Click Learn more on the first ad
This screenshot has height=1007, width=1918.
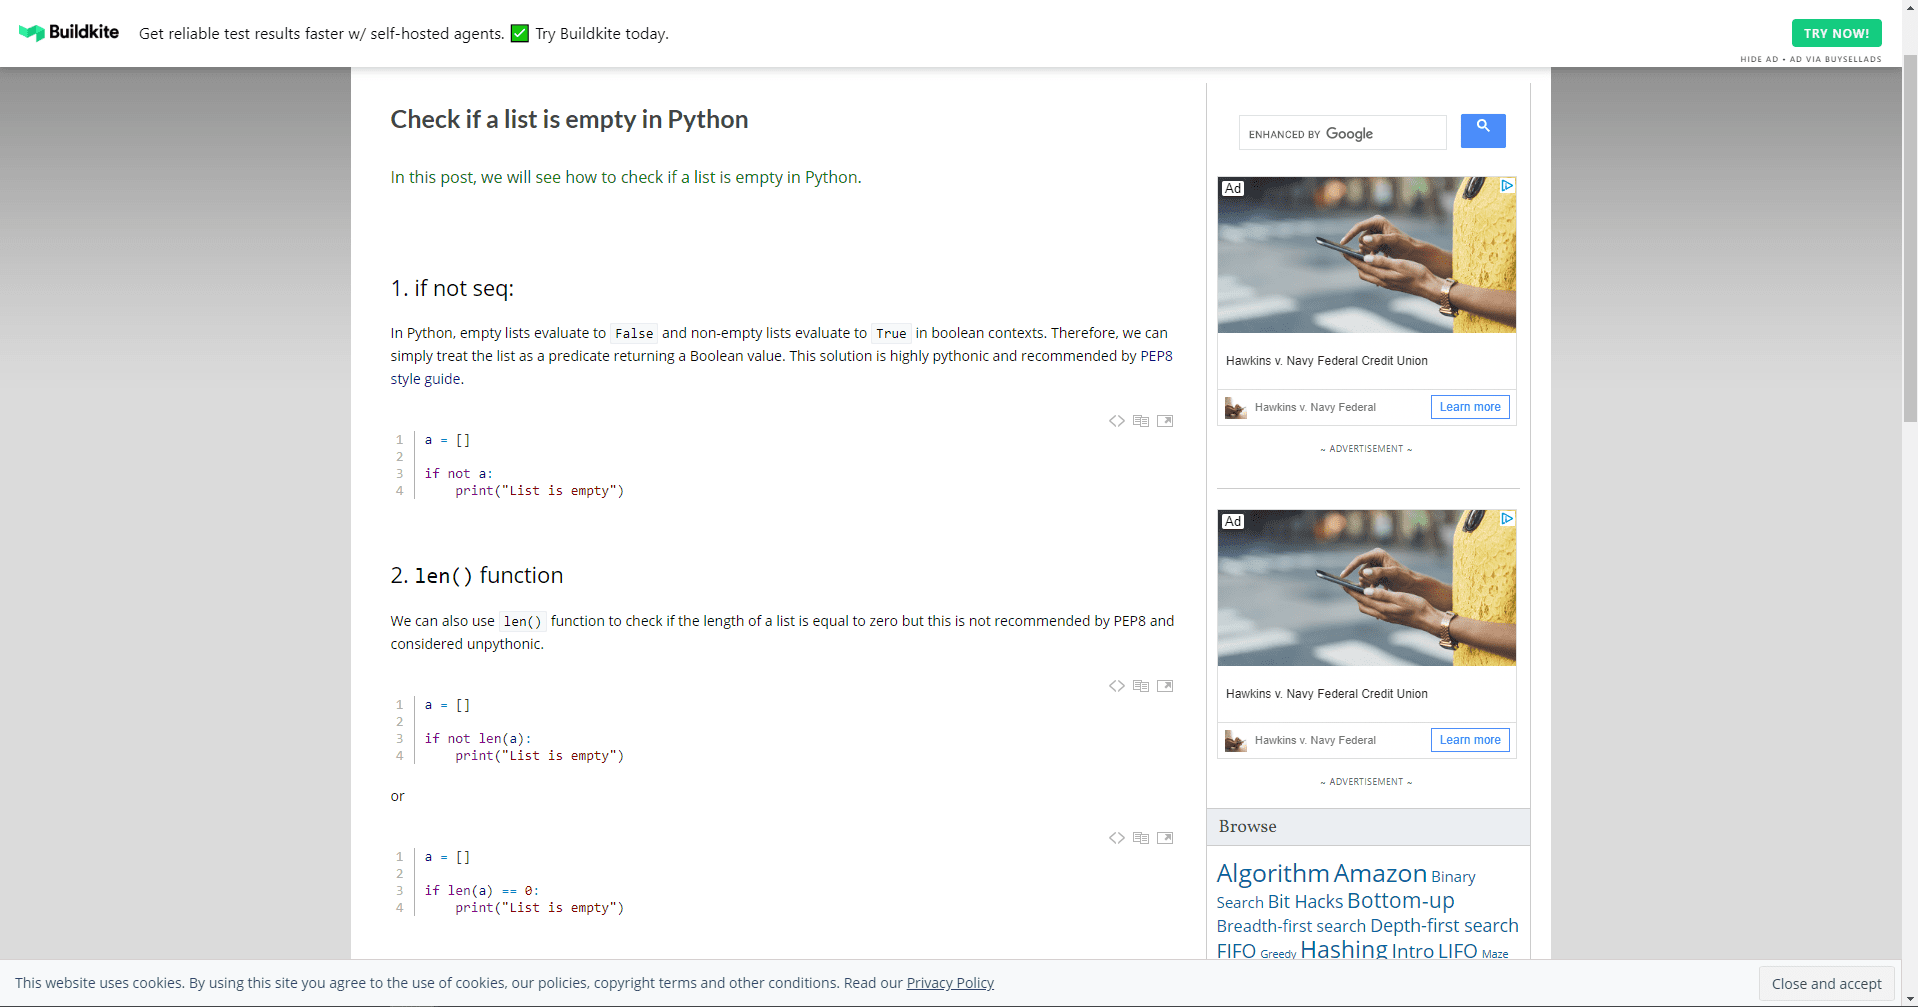pyautogui.click(x=1469, y=407)
